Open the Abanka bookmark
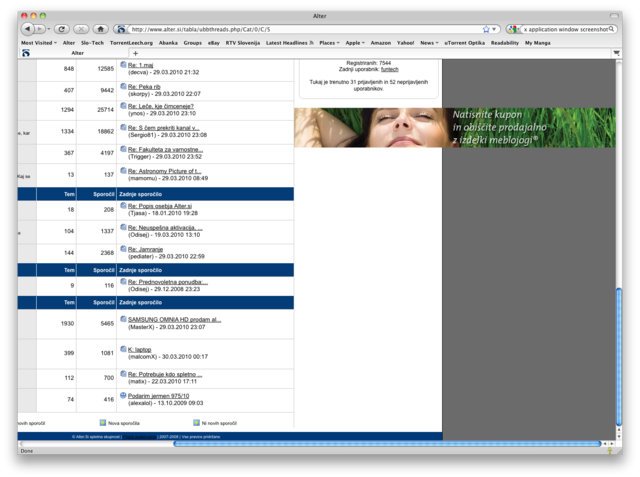Screen dimensions: 640x477 tap(168, 43)
